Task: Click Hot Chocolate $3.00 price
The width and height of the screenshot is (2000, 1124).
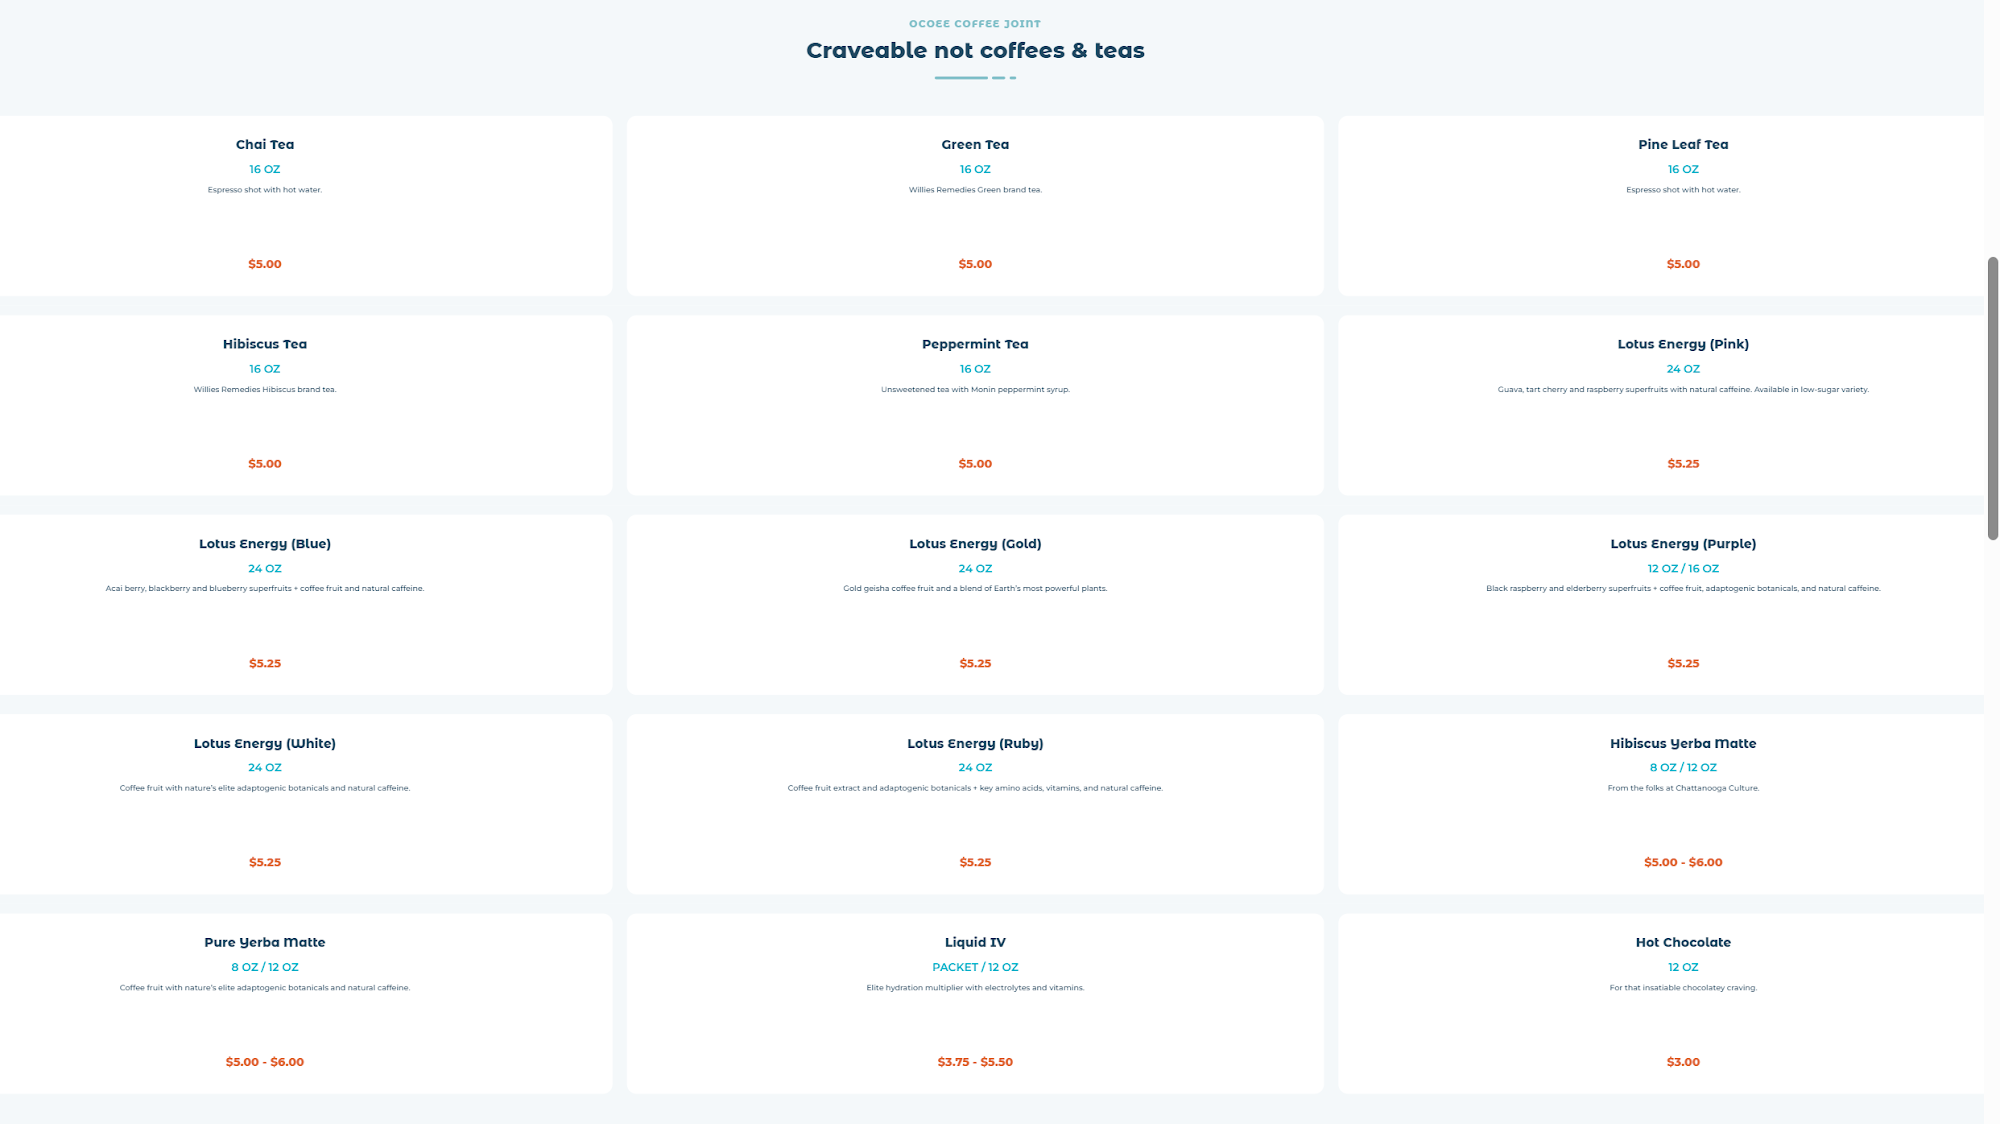Action: [1683, 1062]
